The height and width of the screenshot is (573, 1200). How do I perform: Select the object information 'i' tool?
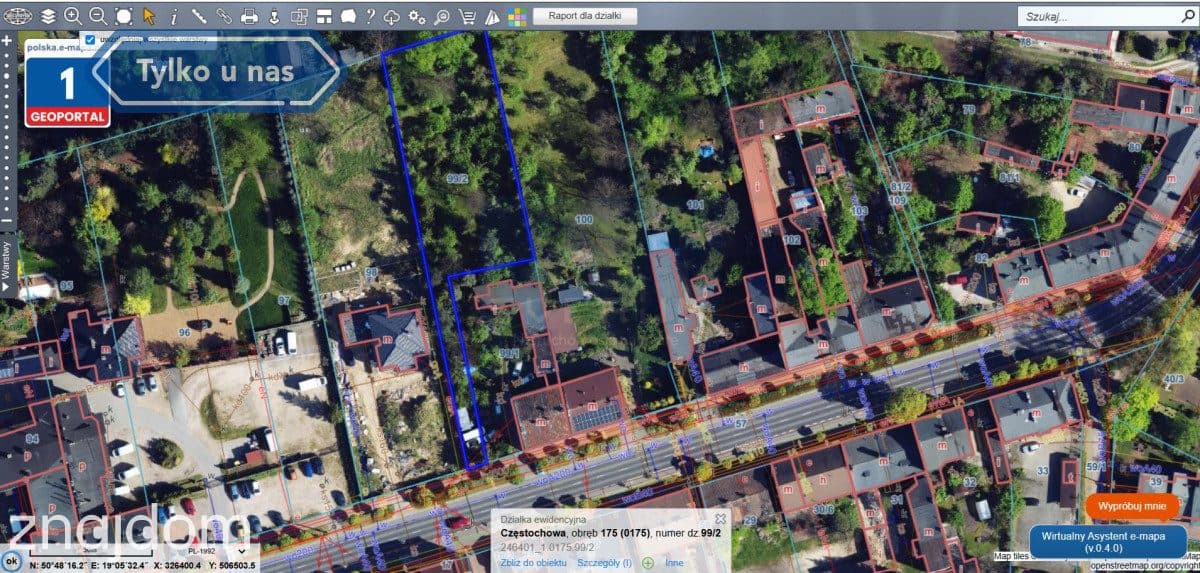pos(174,15)
